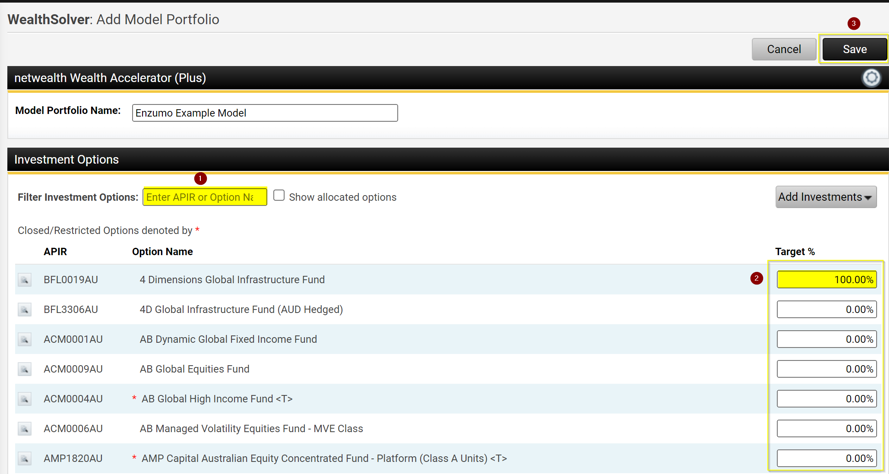Image resolution: width=889 pixels, height=474 pixels.
Task: Expand the Add Investments dropdown
Action: pyautogui.click(x=825, y=197)
